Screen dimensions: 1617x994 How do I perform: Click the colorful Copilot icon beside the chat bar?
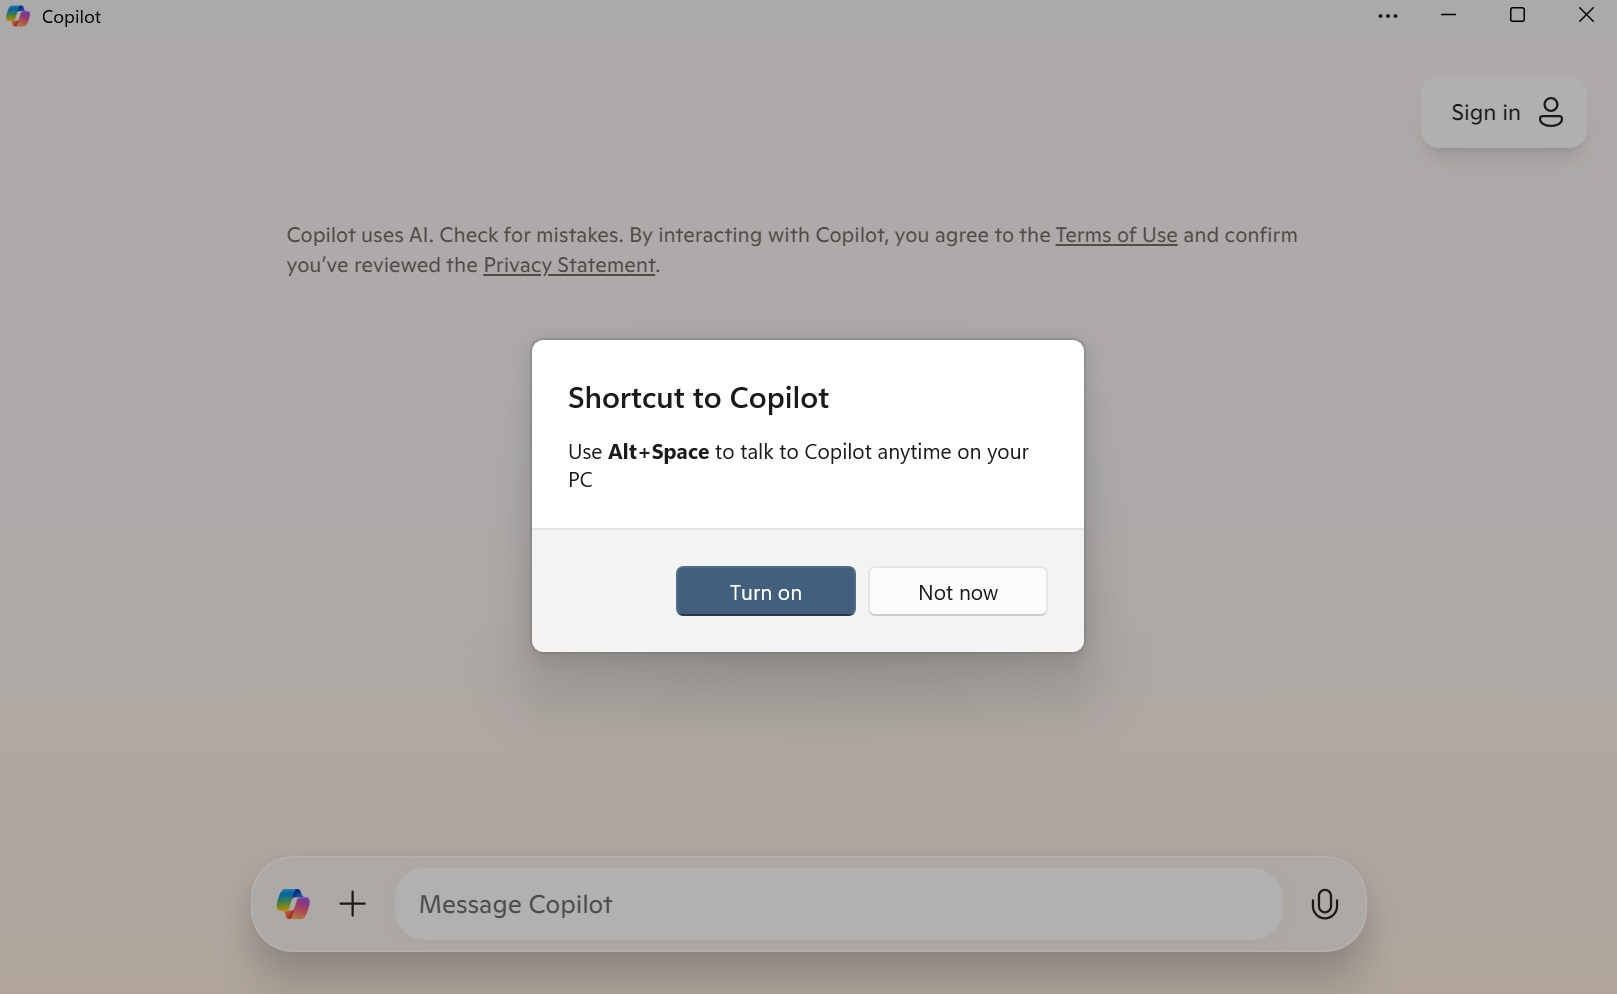point(292,904)
